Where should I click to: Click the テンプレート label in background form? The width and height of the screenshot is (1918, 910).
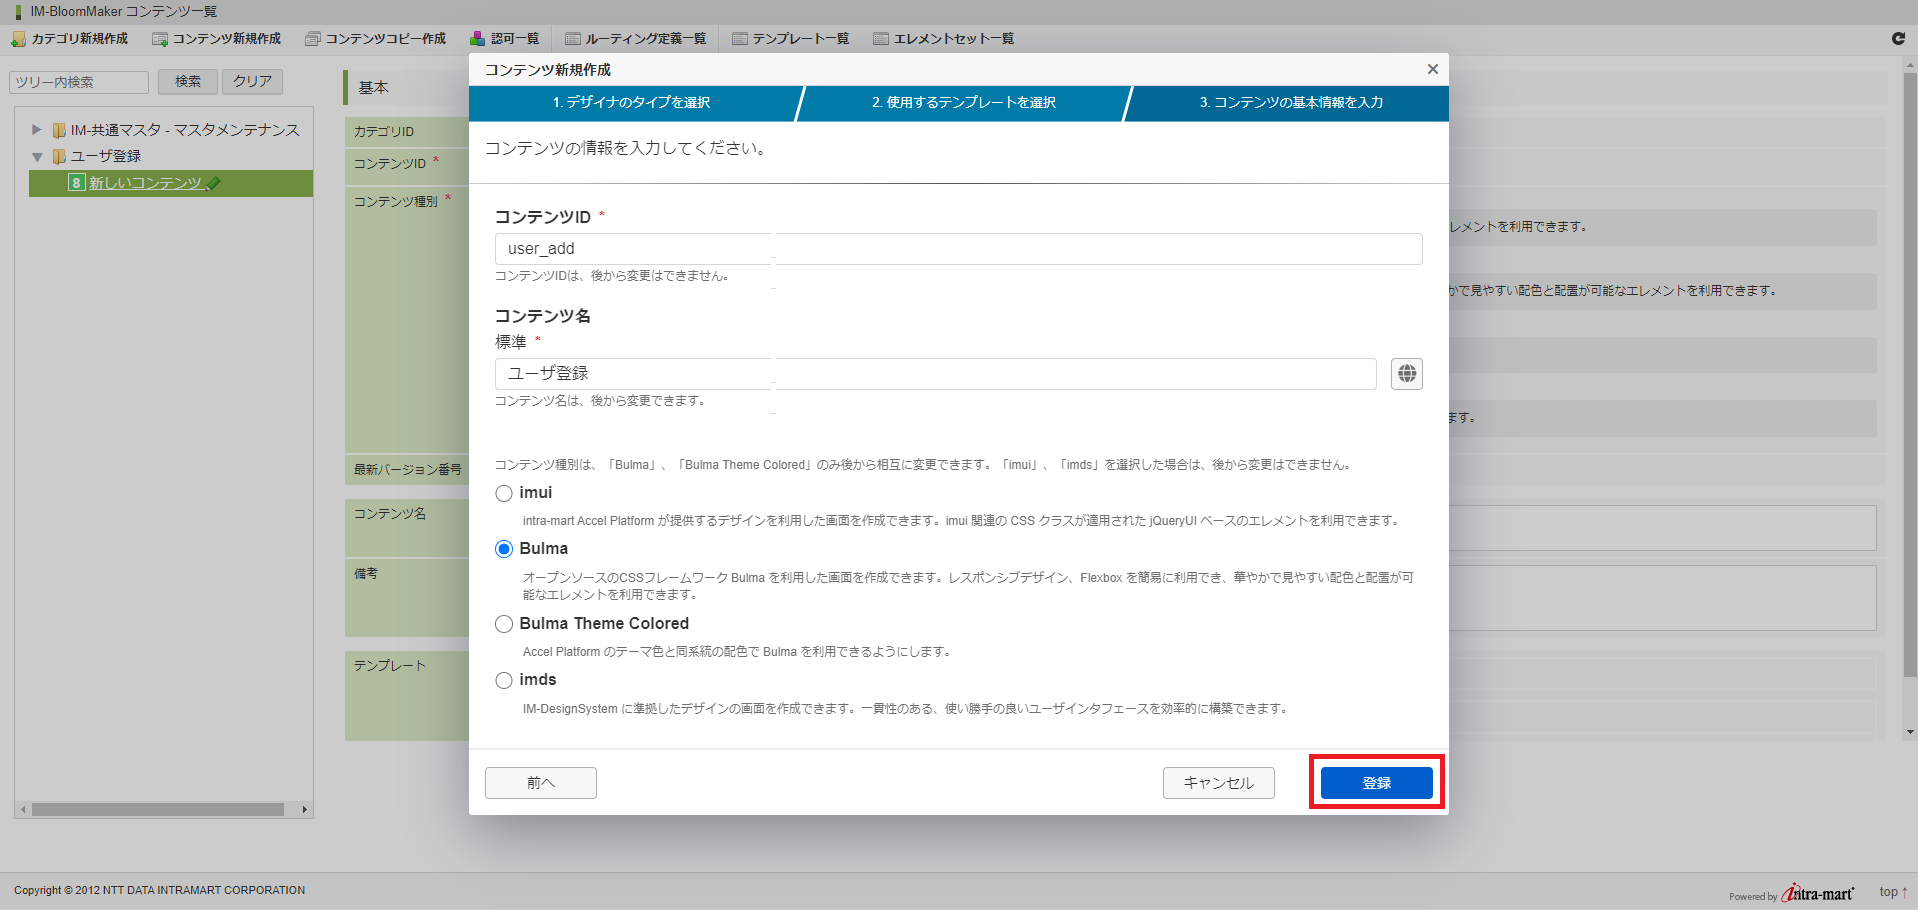(390, 666)
